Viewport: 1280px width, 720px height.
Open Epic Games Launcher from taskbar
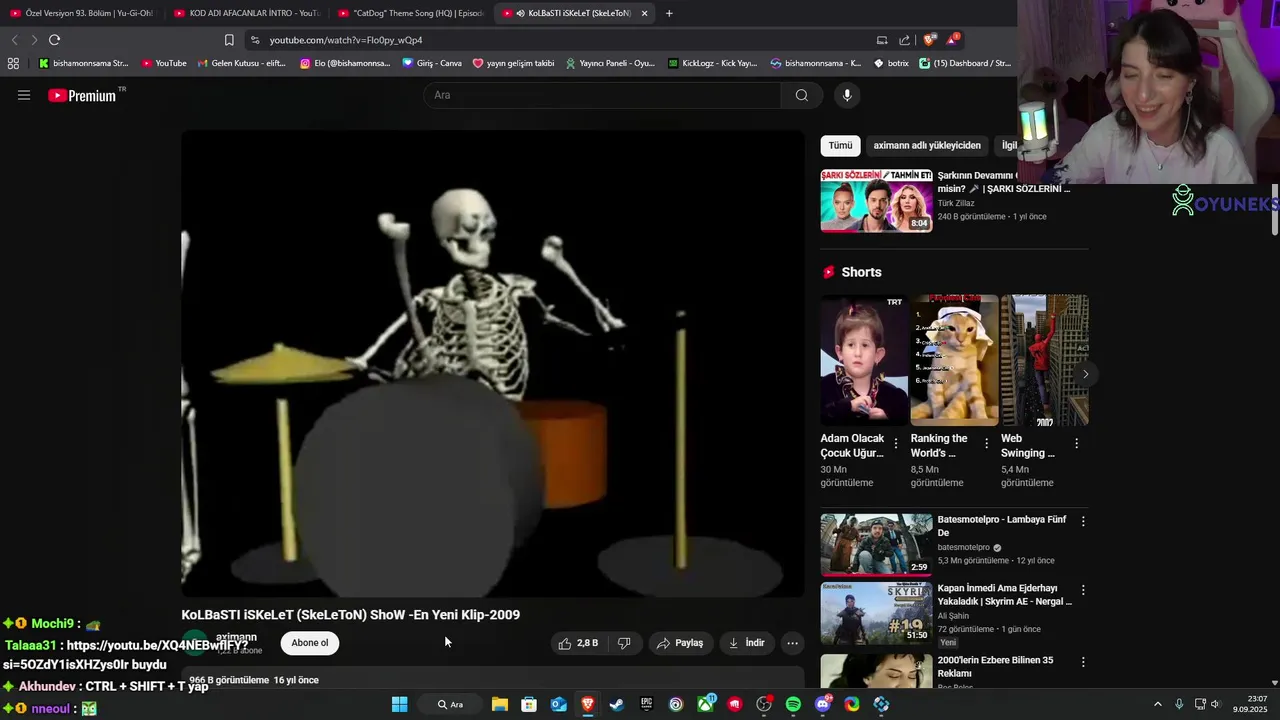(x=646, y=704)
